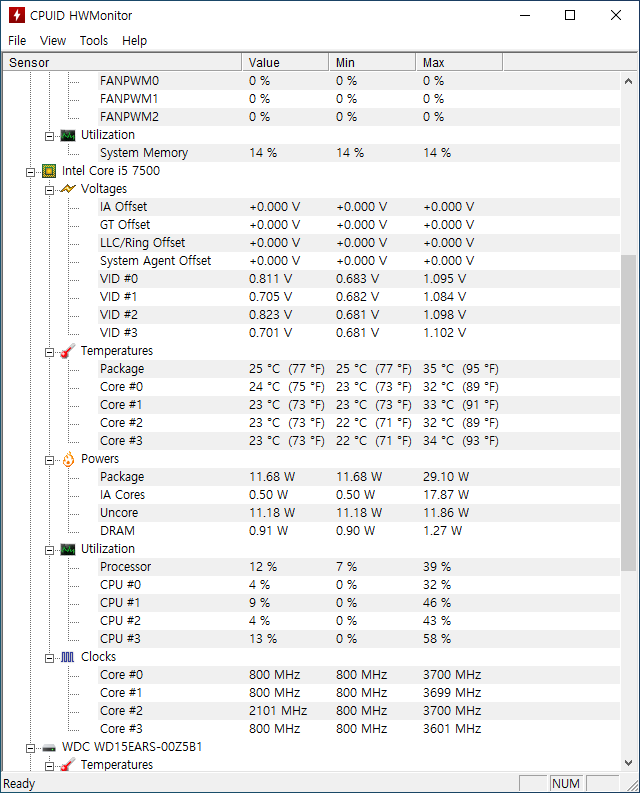This screenshot has height=793, width=640.
Task: Click the scrollbar down arrow
Action: (628, 762)
